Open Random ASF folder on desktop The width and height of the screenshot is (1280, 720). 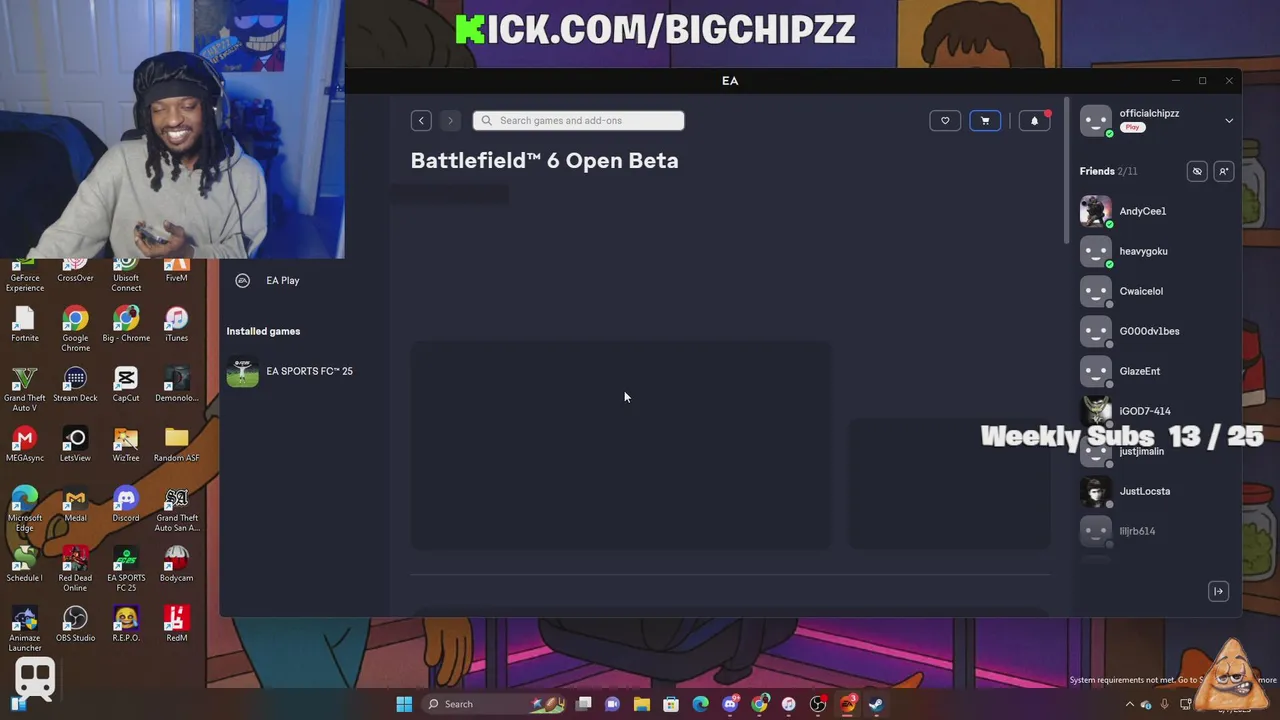pos(176,444)
